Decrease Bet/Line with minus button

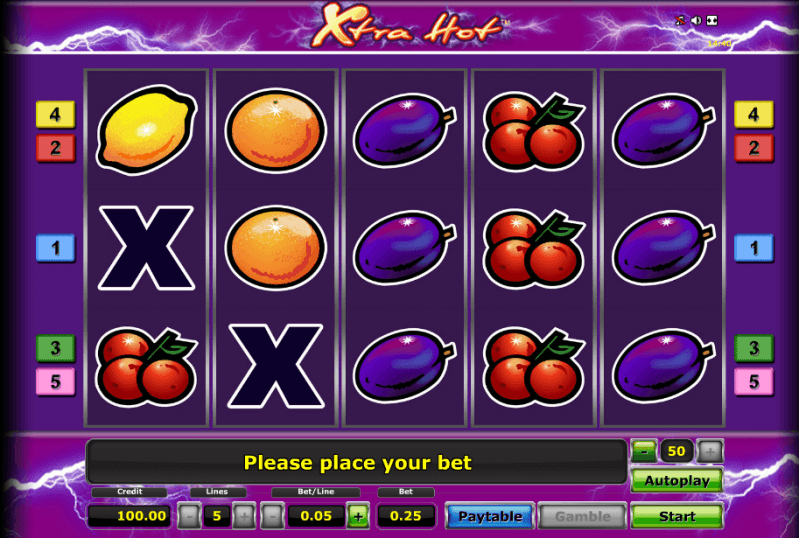click(273, 516)
